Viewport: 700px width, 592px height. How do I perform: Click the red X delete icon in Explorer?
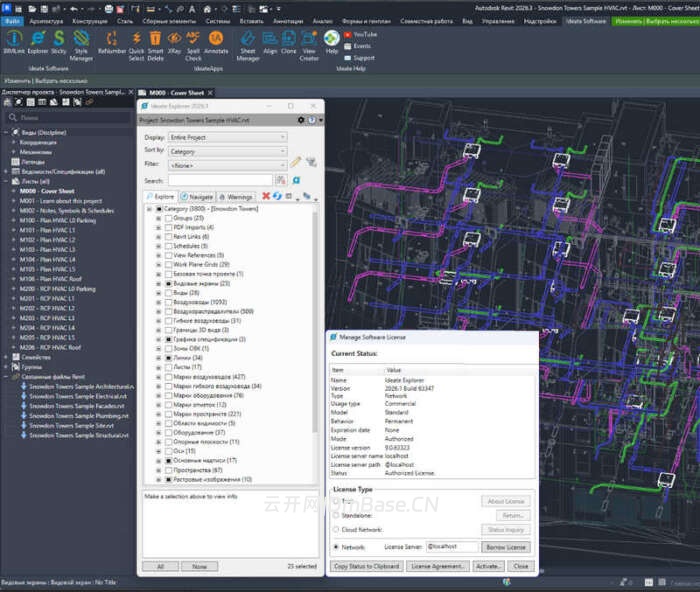click(x=266, y=196)
